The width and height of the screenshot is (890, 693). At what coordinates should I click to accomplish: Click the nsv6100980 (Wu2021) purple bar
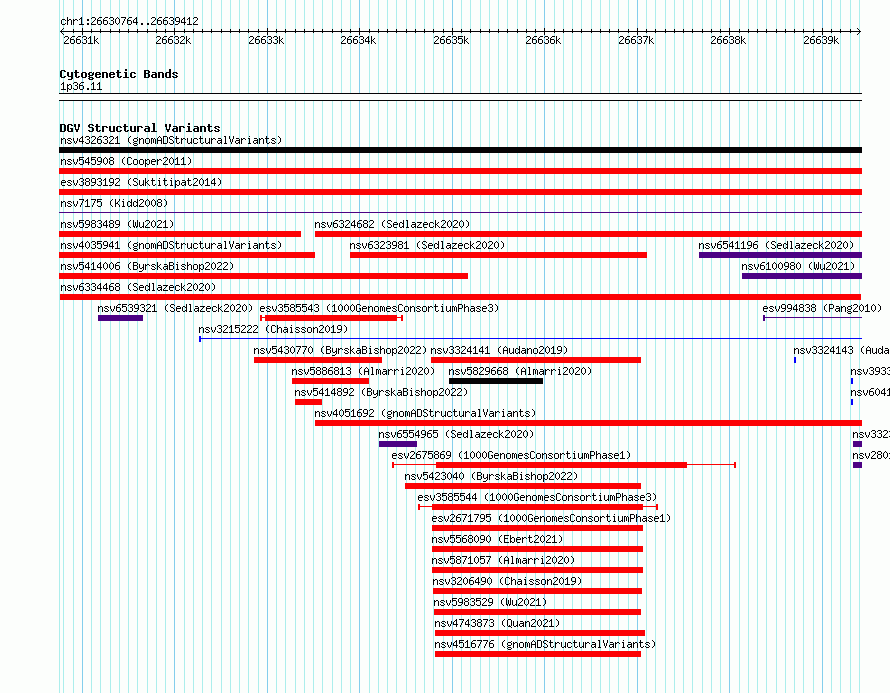point(802,276)
